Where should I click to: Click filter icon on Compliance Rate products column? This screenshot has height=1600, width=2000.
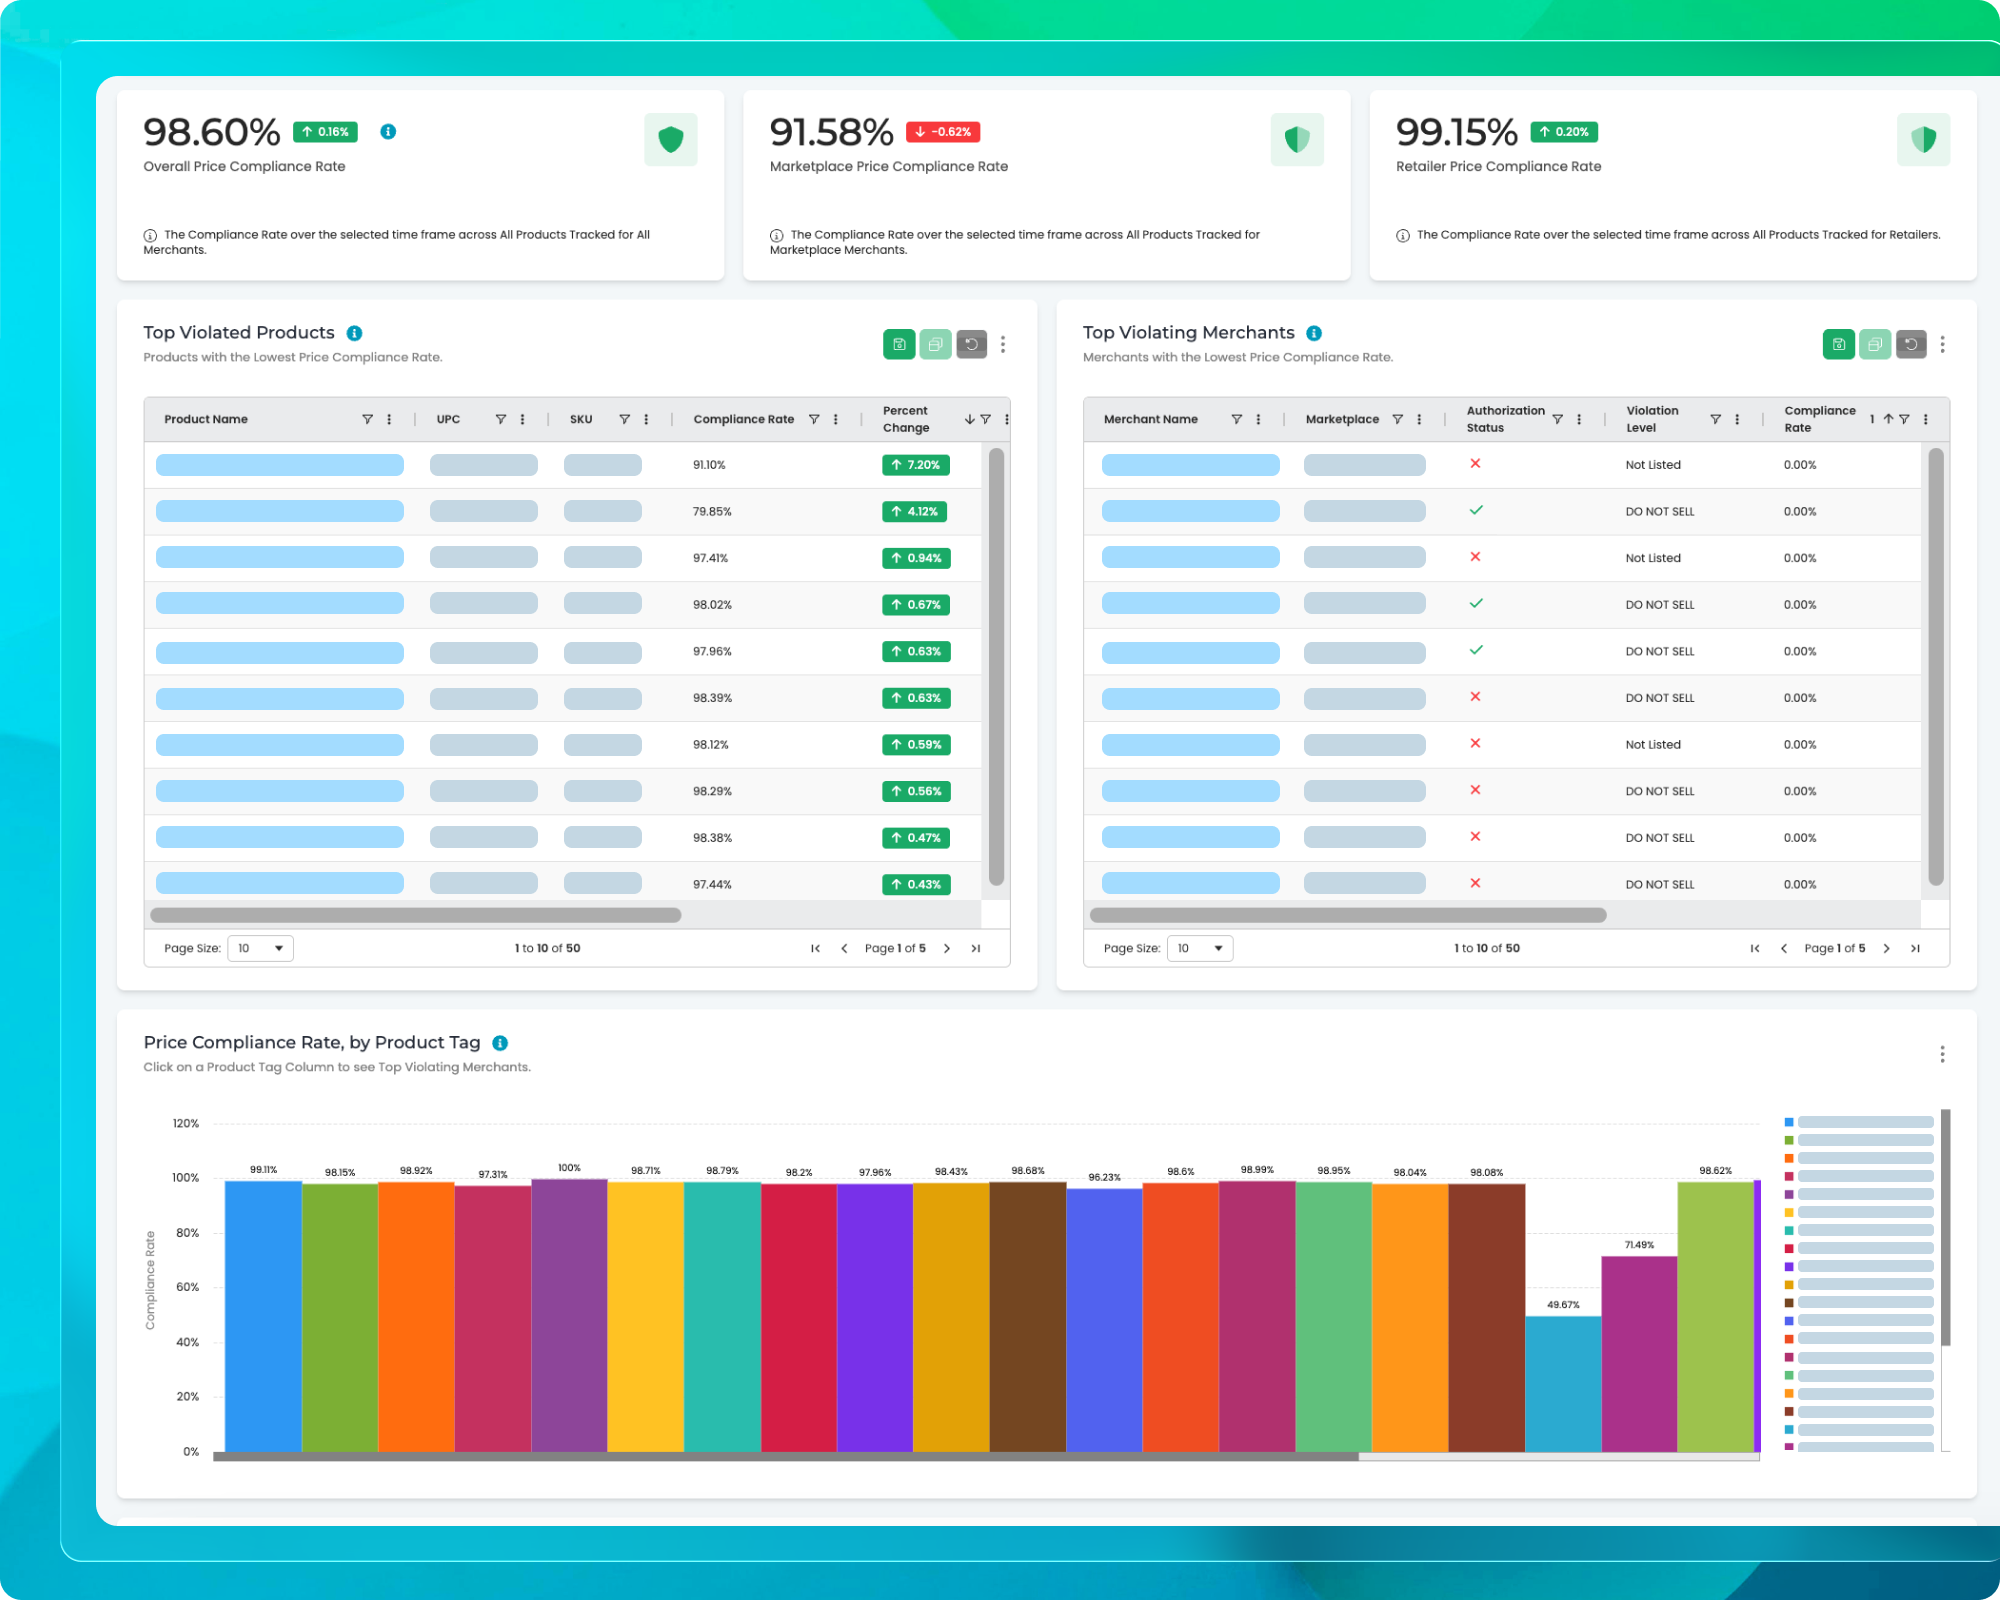click(814, 419)
